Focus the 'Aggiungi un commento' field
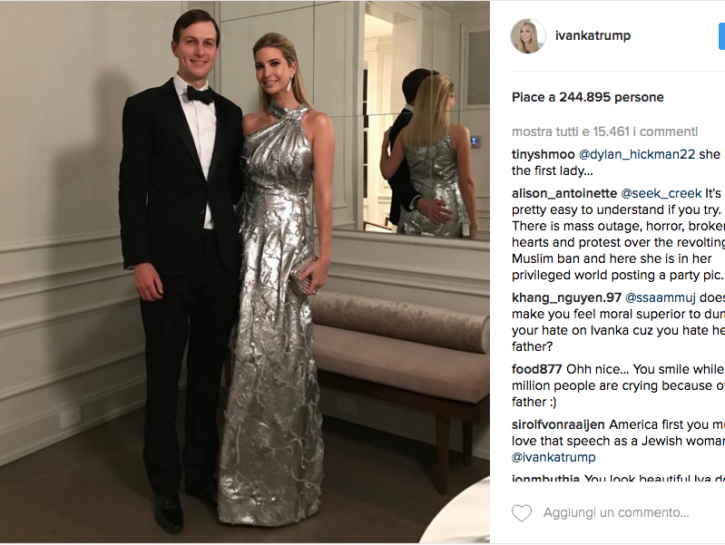The height and width of the screenshot is (545, 725). 616,513
